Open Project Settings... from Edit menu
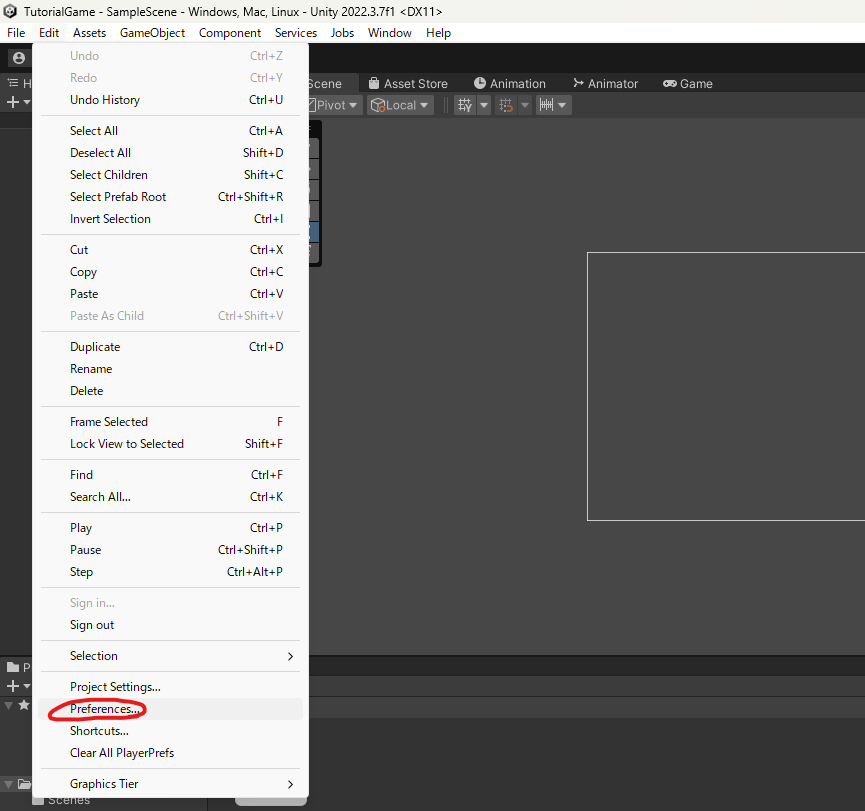Image resolution: width=865 pixels, height=811 pixels. tap(170, 687)
